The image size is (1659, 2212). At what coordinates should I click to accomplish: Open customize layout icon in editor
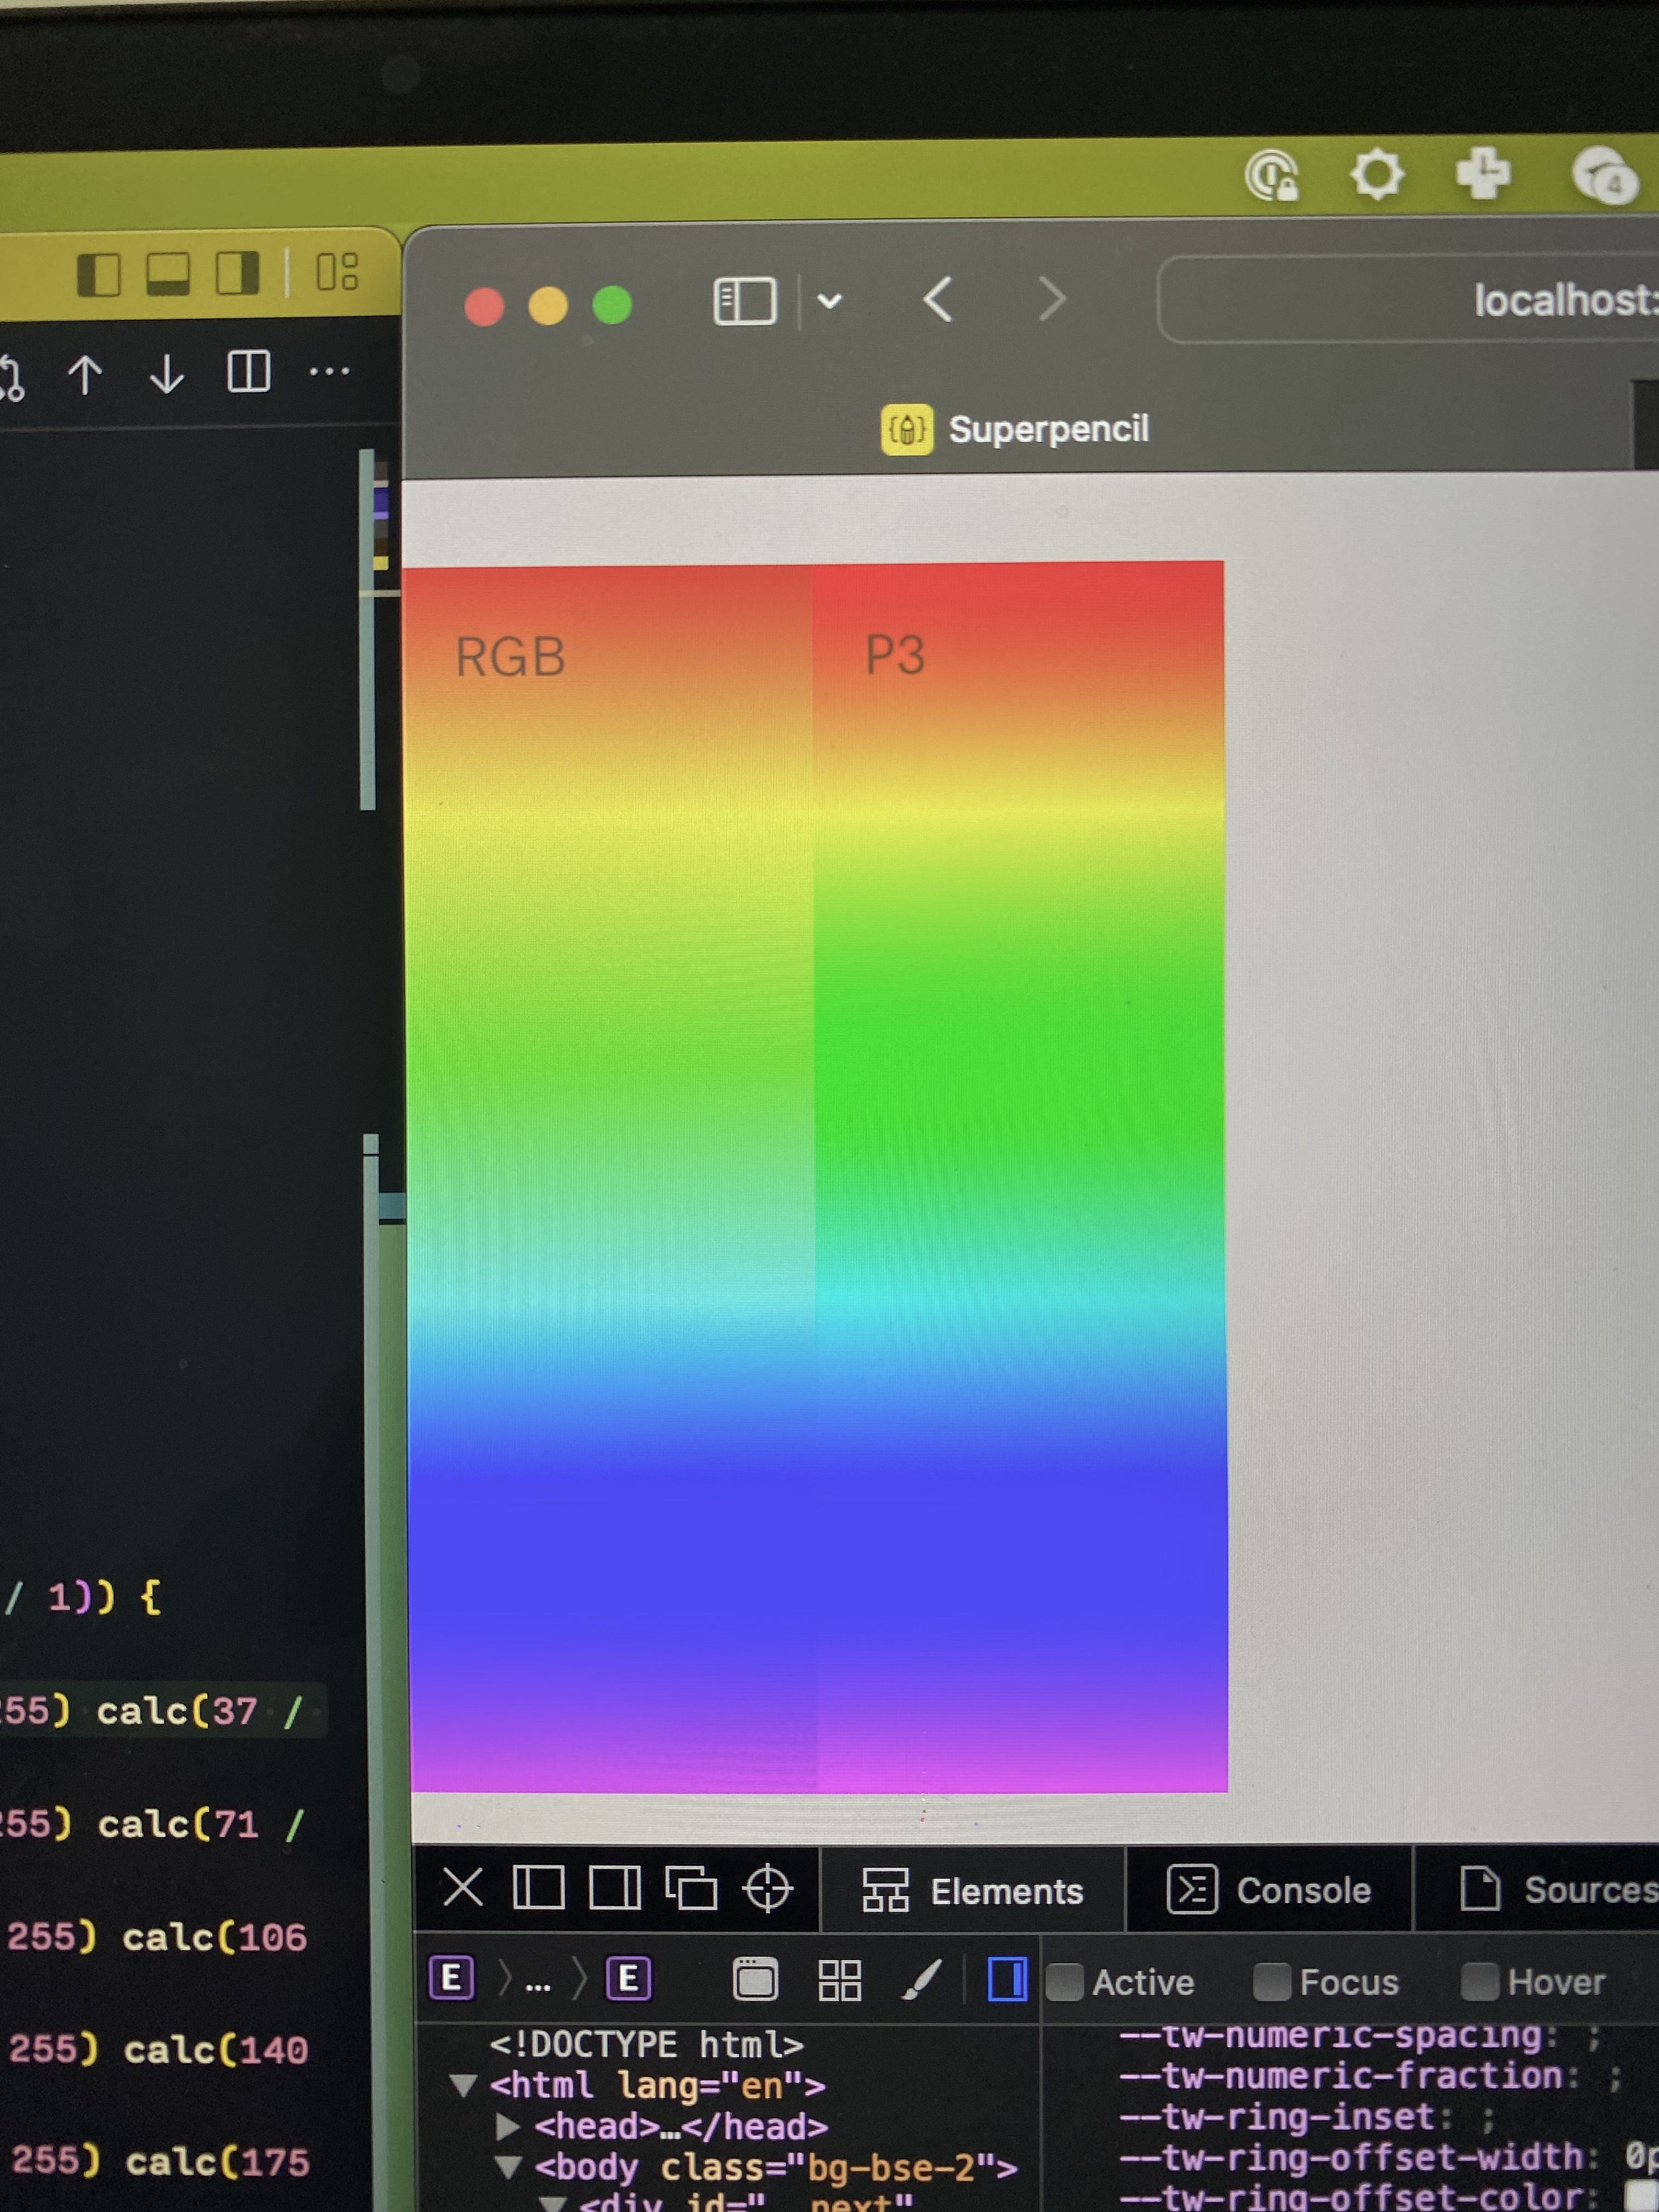pyautogui.click(x=337, y=271)
